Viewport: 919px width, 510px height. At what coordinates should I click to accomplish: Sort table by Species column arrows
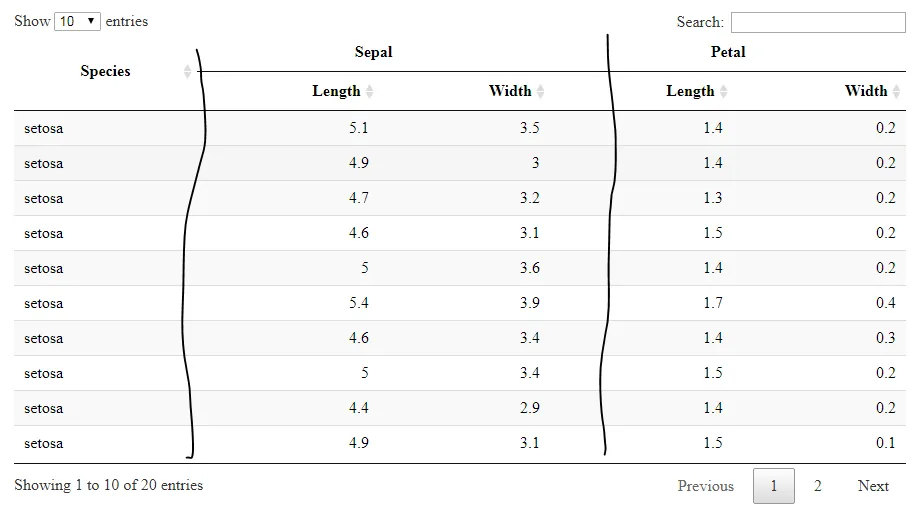[188, 72]
